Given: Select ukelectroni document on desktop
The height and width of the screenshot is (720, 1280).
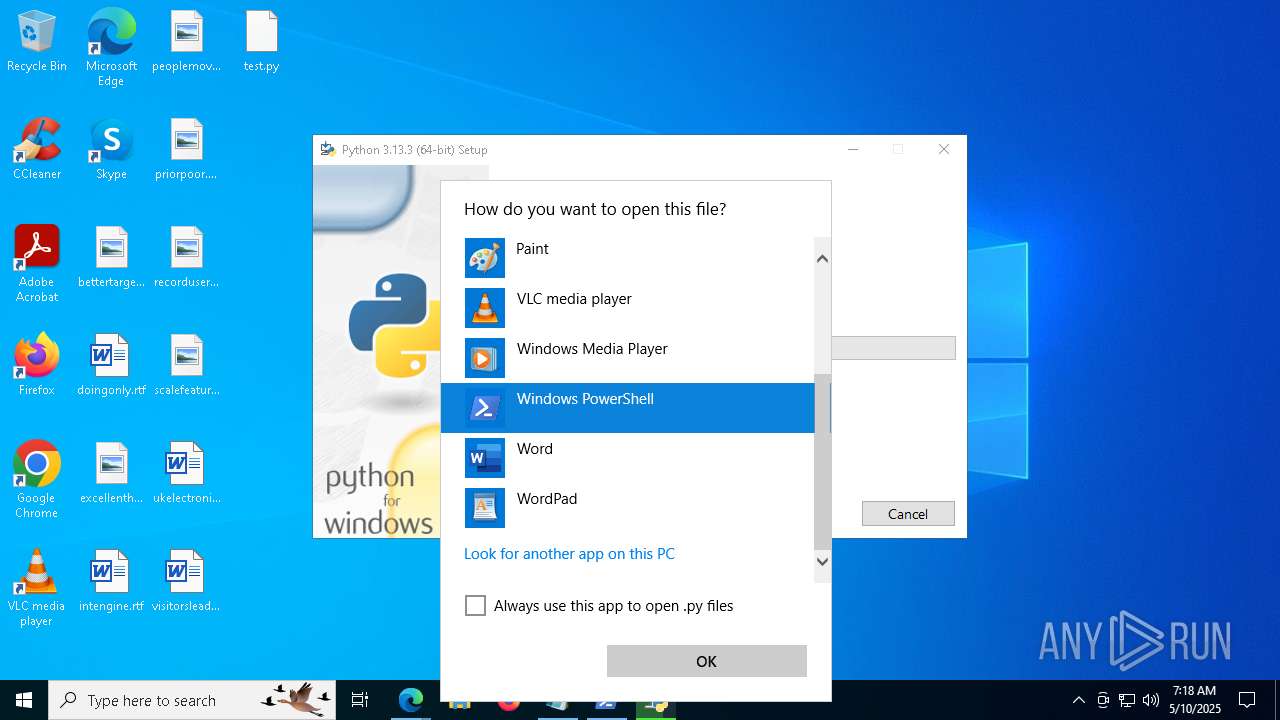Looking at the screenshot, I should coord(186,474).
